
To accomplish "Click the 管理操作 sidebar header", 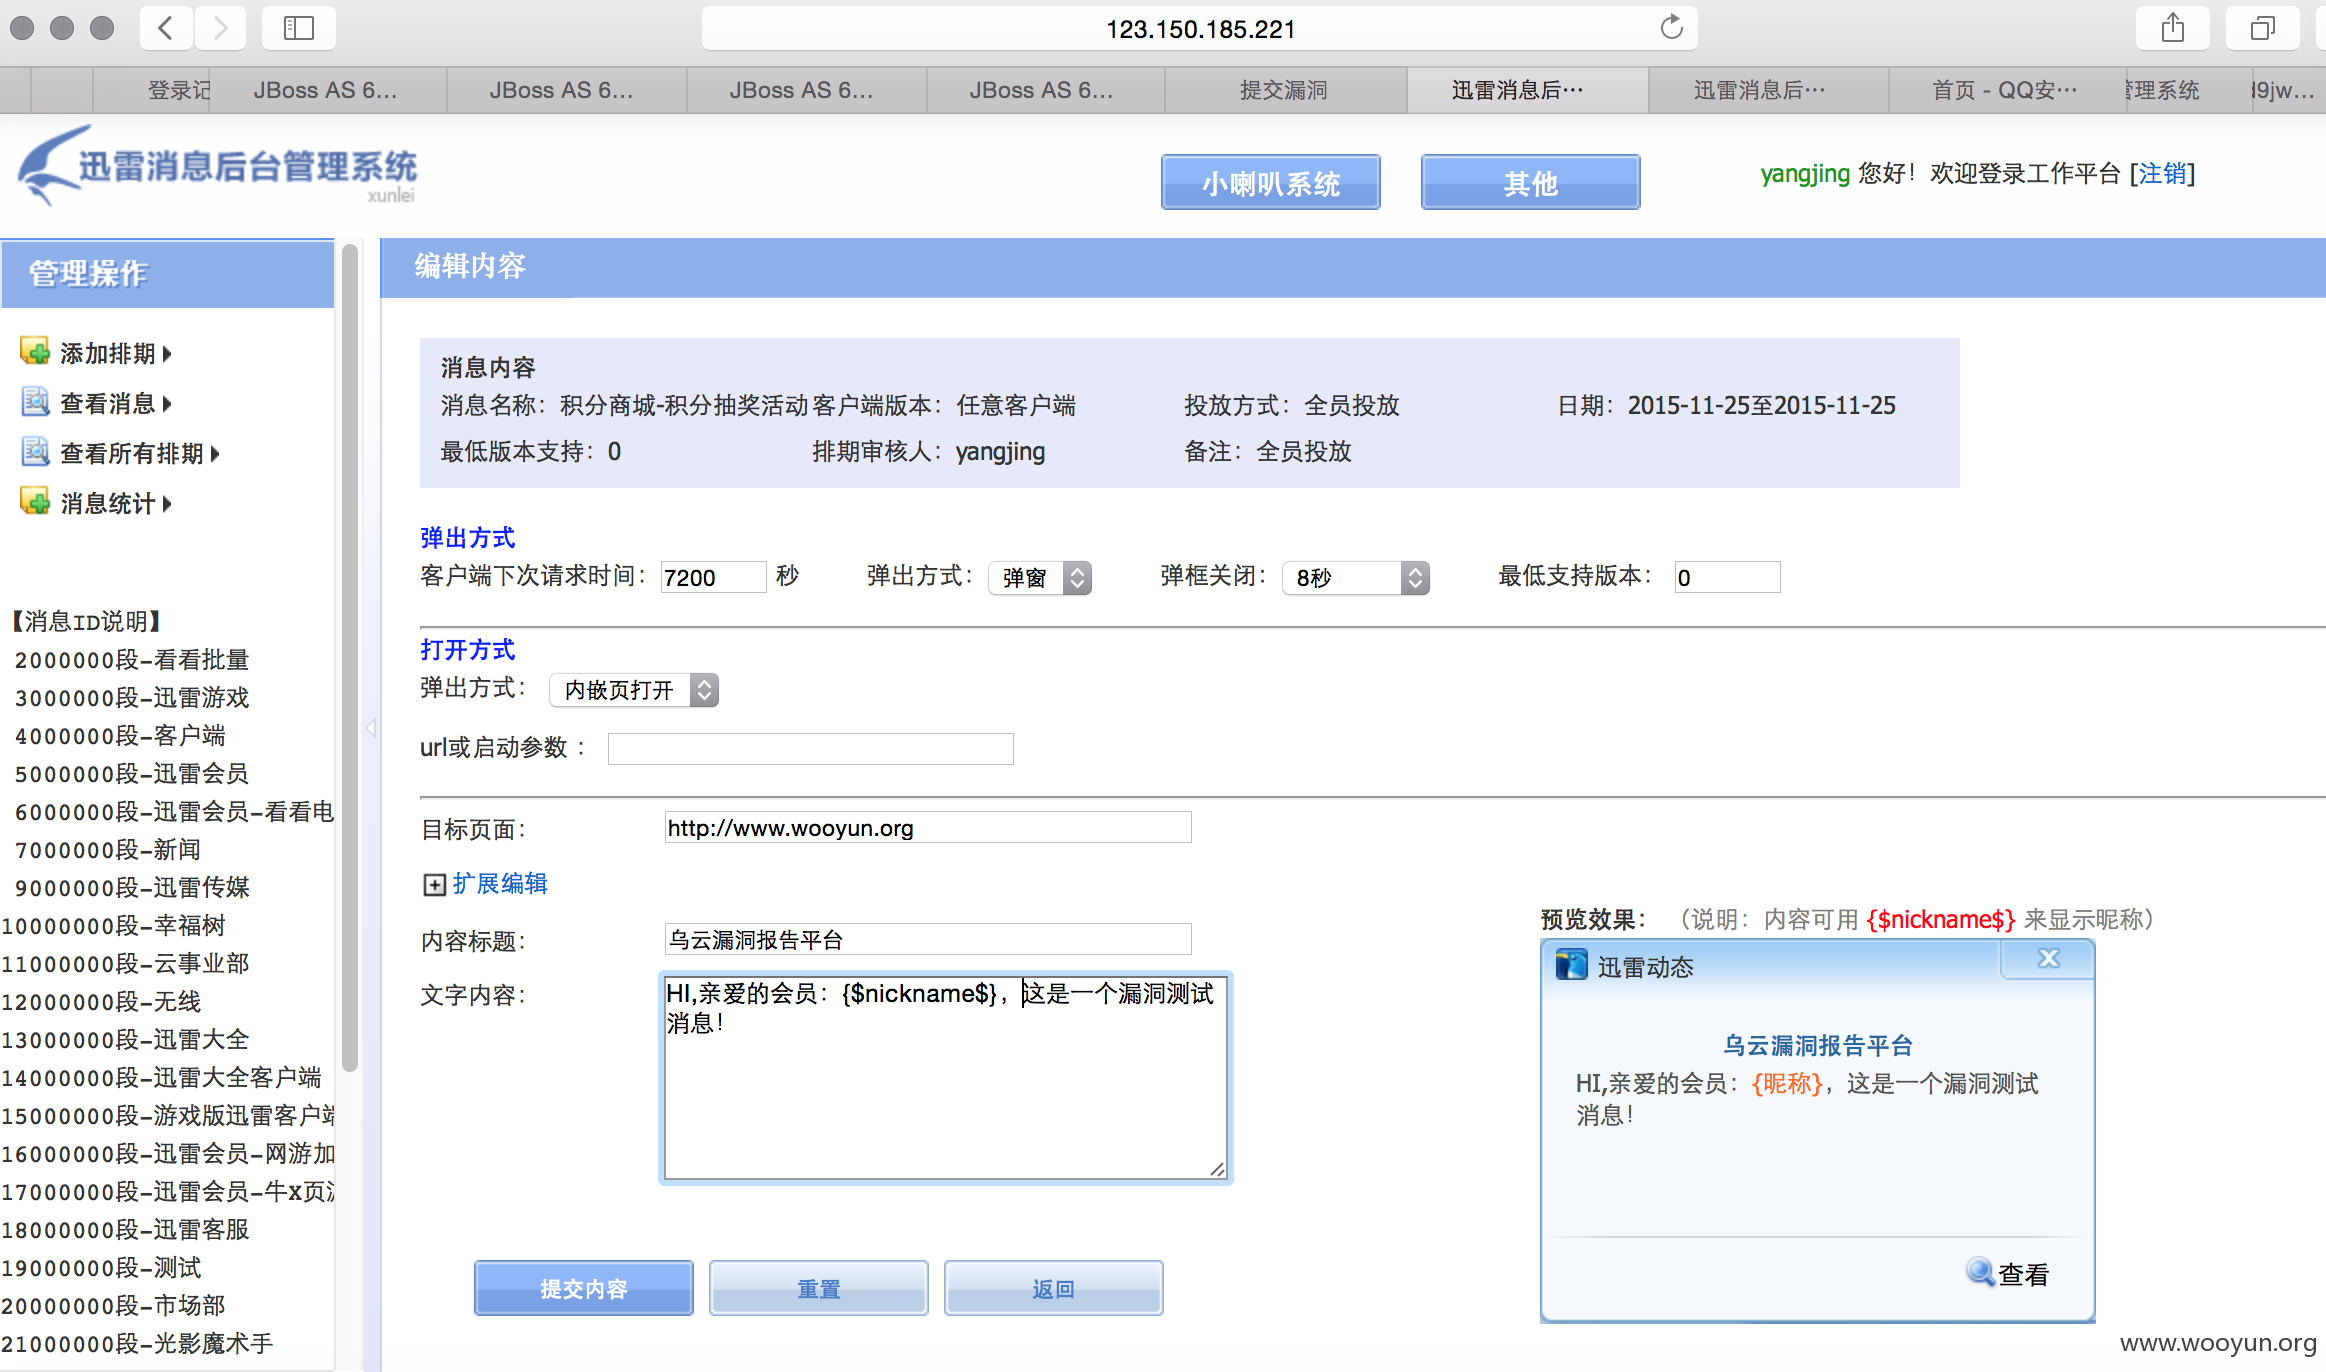I will 167,273.
